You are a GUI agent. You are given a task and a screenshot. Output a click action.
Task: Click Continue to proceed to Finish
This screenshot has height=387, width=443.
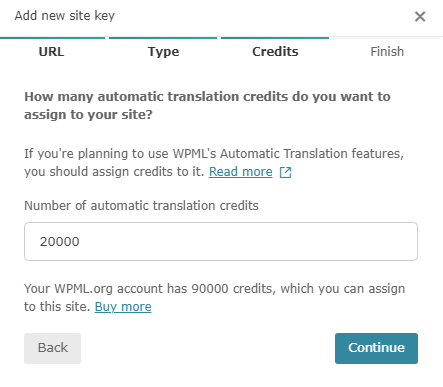376,348
